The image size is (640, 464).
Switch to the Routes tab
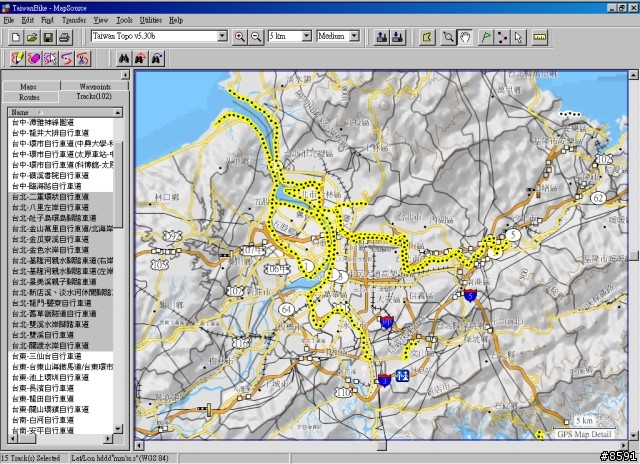point(29,97)
